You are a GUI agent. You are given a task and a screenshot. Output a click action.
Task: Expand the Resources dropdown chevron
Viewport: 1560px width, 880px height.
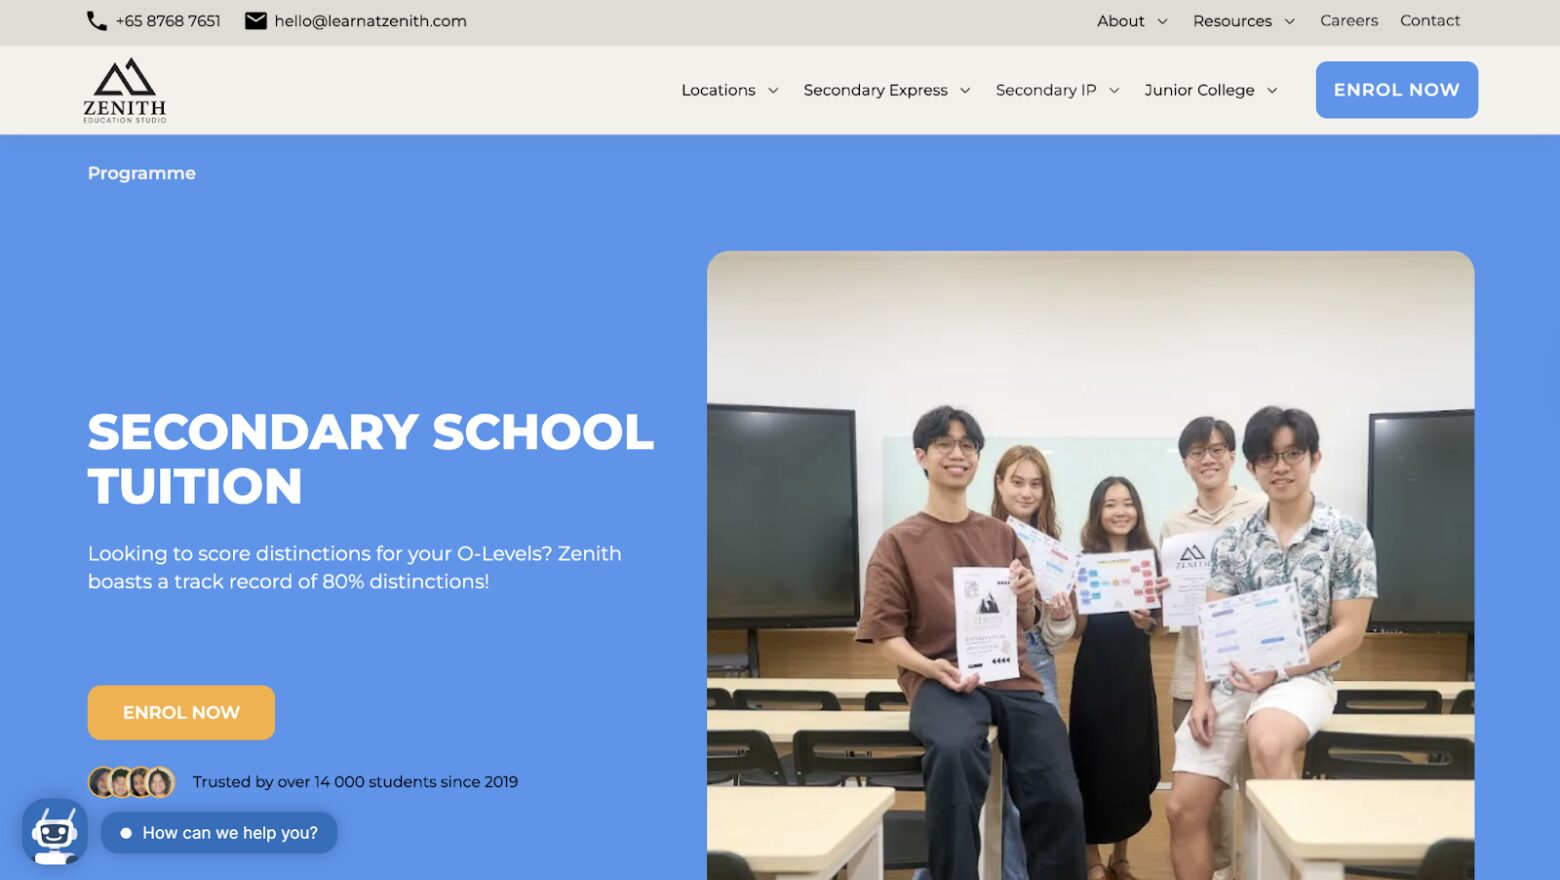(1289, 21)
